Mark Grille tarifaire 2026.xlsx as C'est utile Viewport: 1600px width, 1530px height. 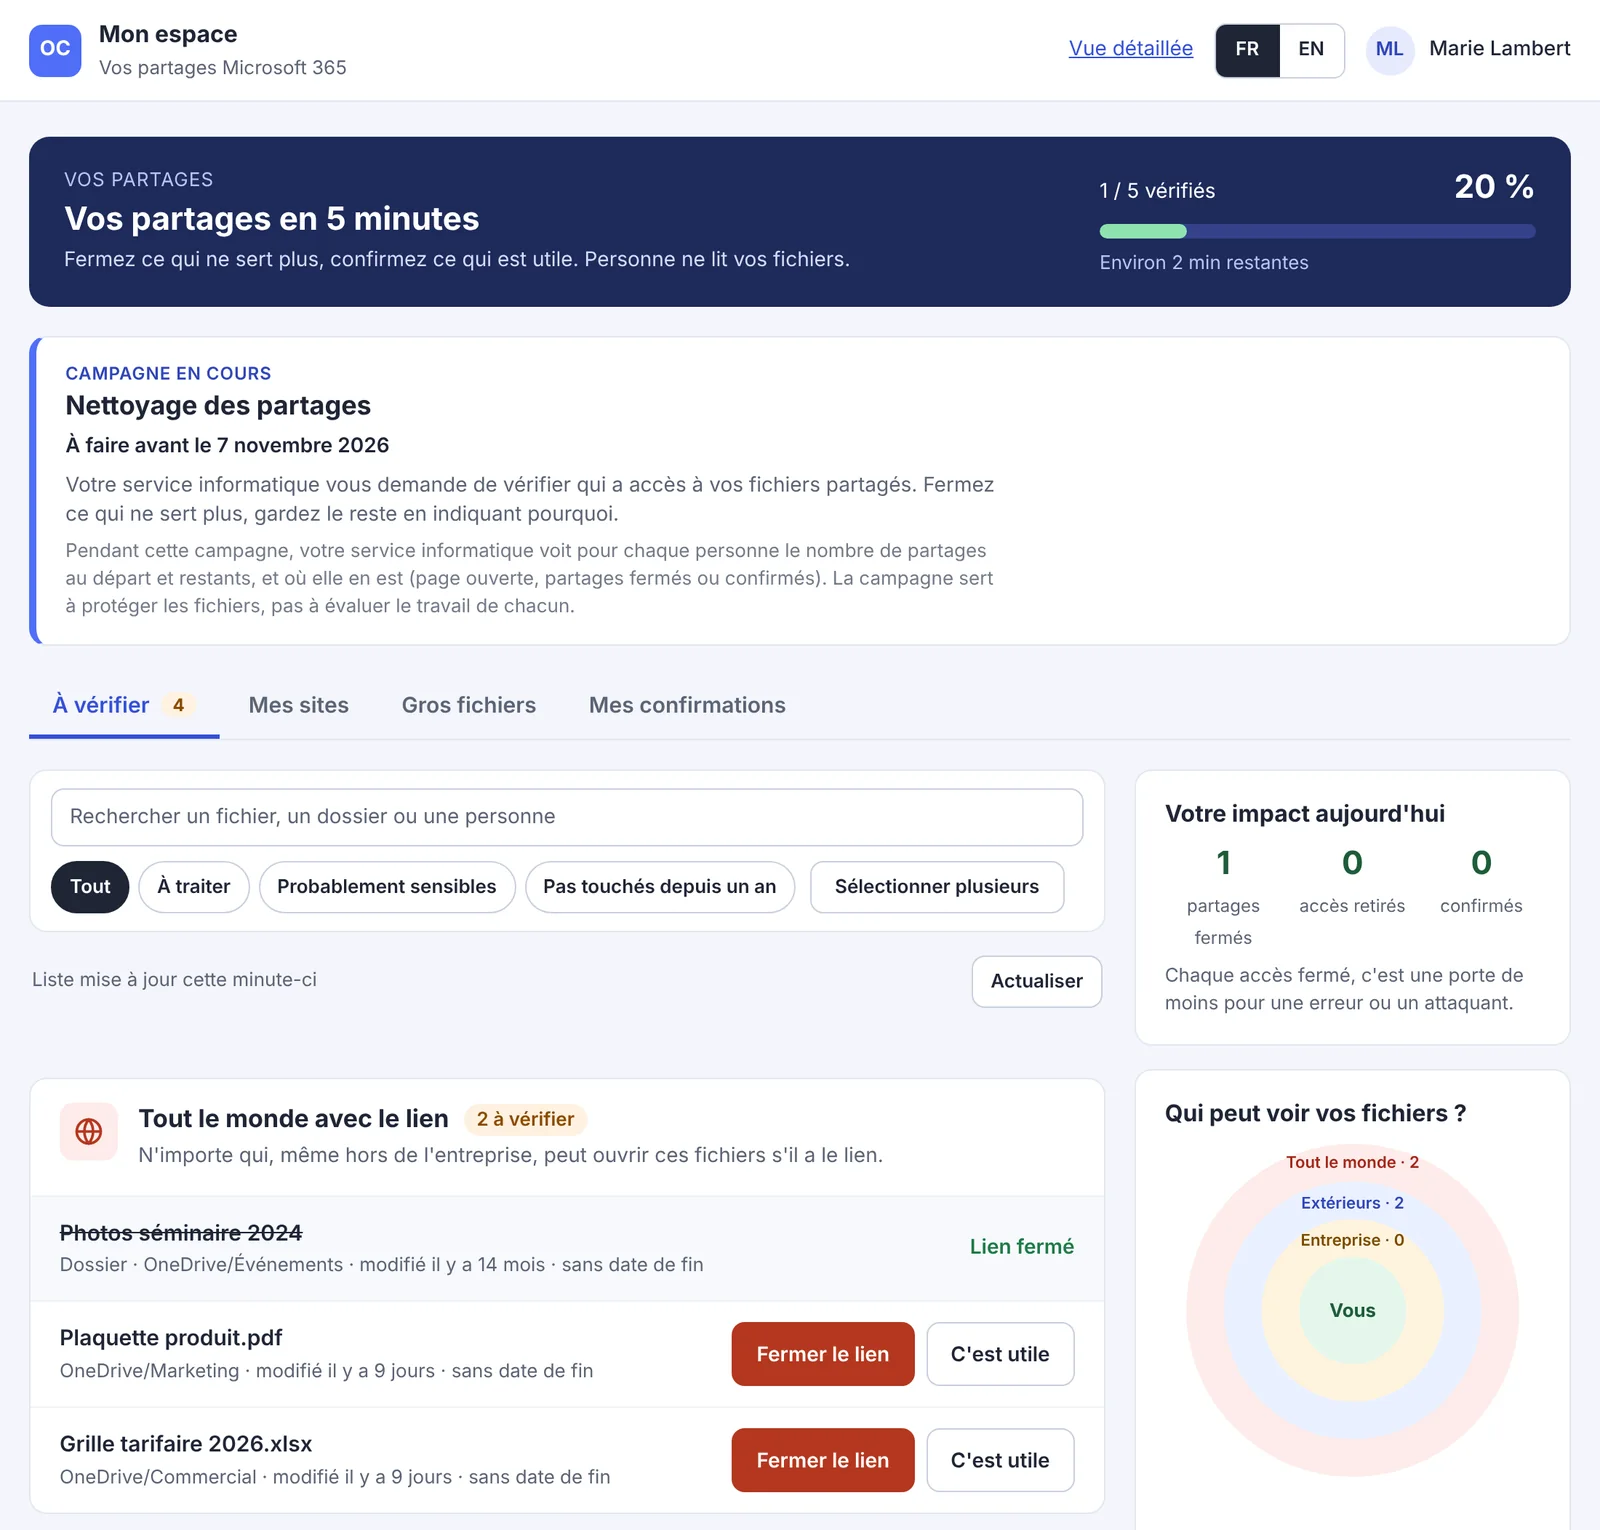tap(1000, 1460)
